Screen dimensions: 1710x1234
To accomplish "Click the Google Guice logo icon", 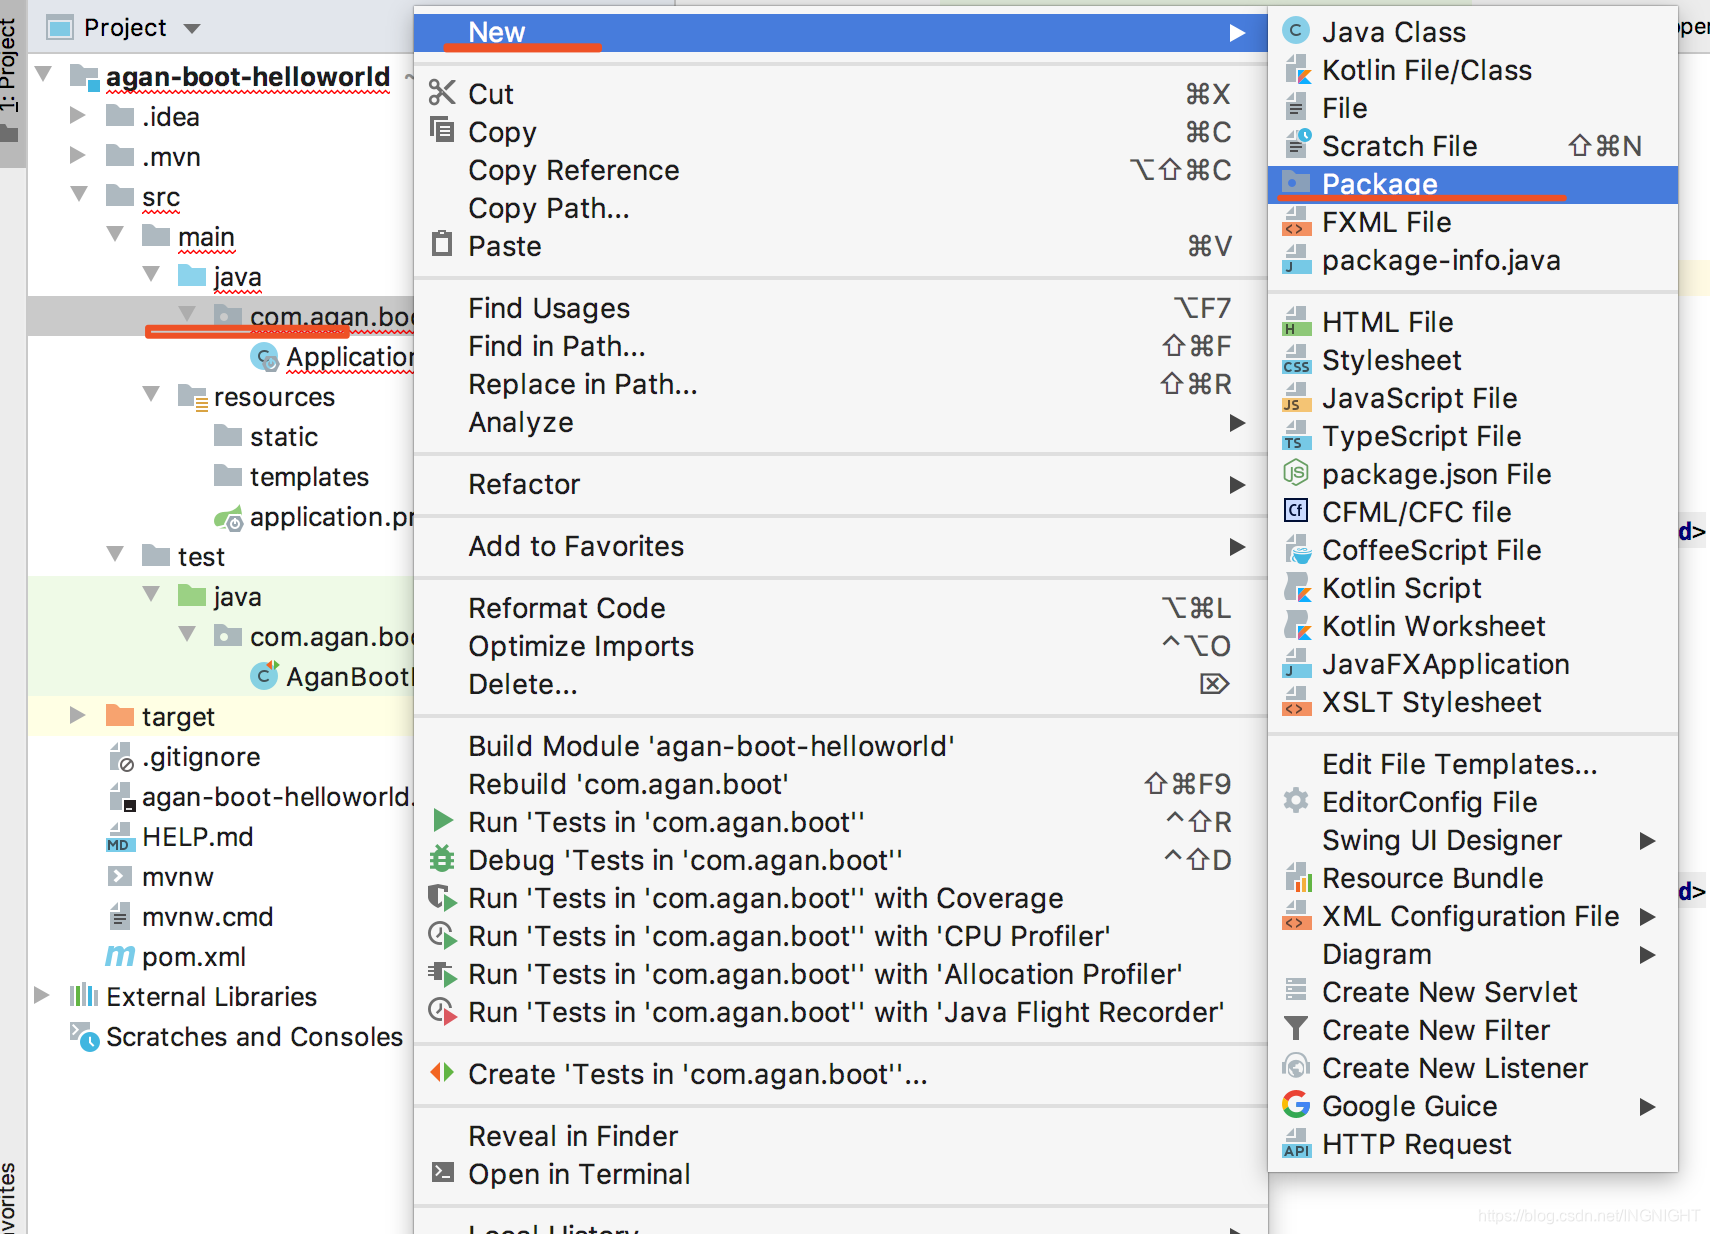I will point(1296,1105).
